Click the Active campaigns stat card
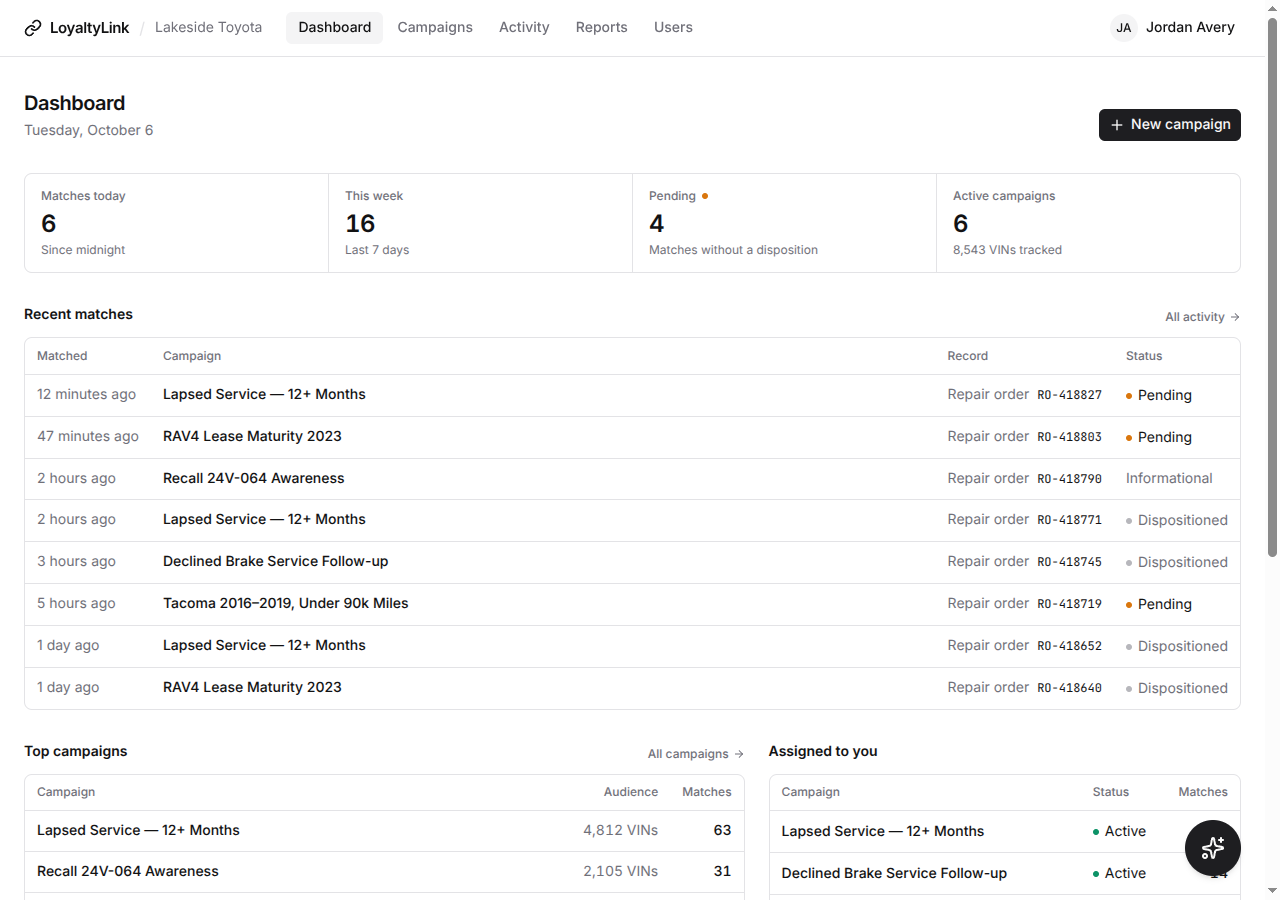This screenshot has width=1280, height=900. pos(1088,223)
